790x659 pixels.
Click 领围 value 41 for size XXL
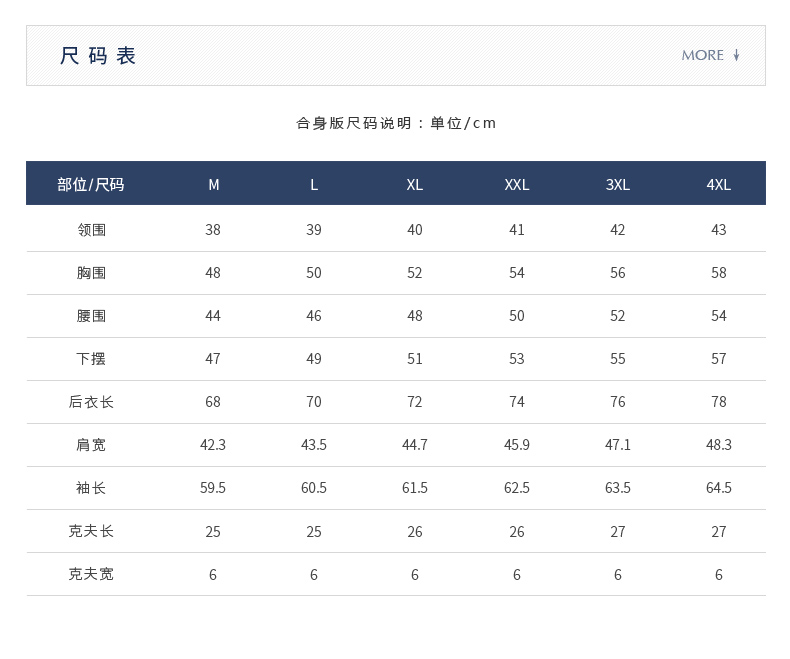(517, 230)
